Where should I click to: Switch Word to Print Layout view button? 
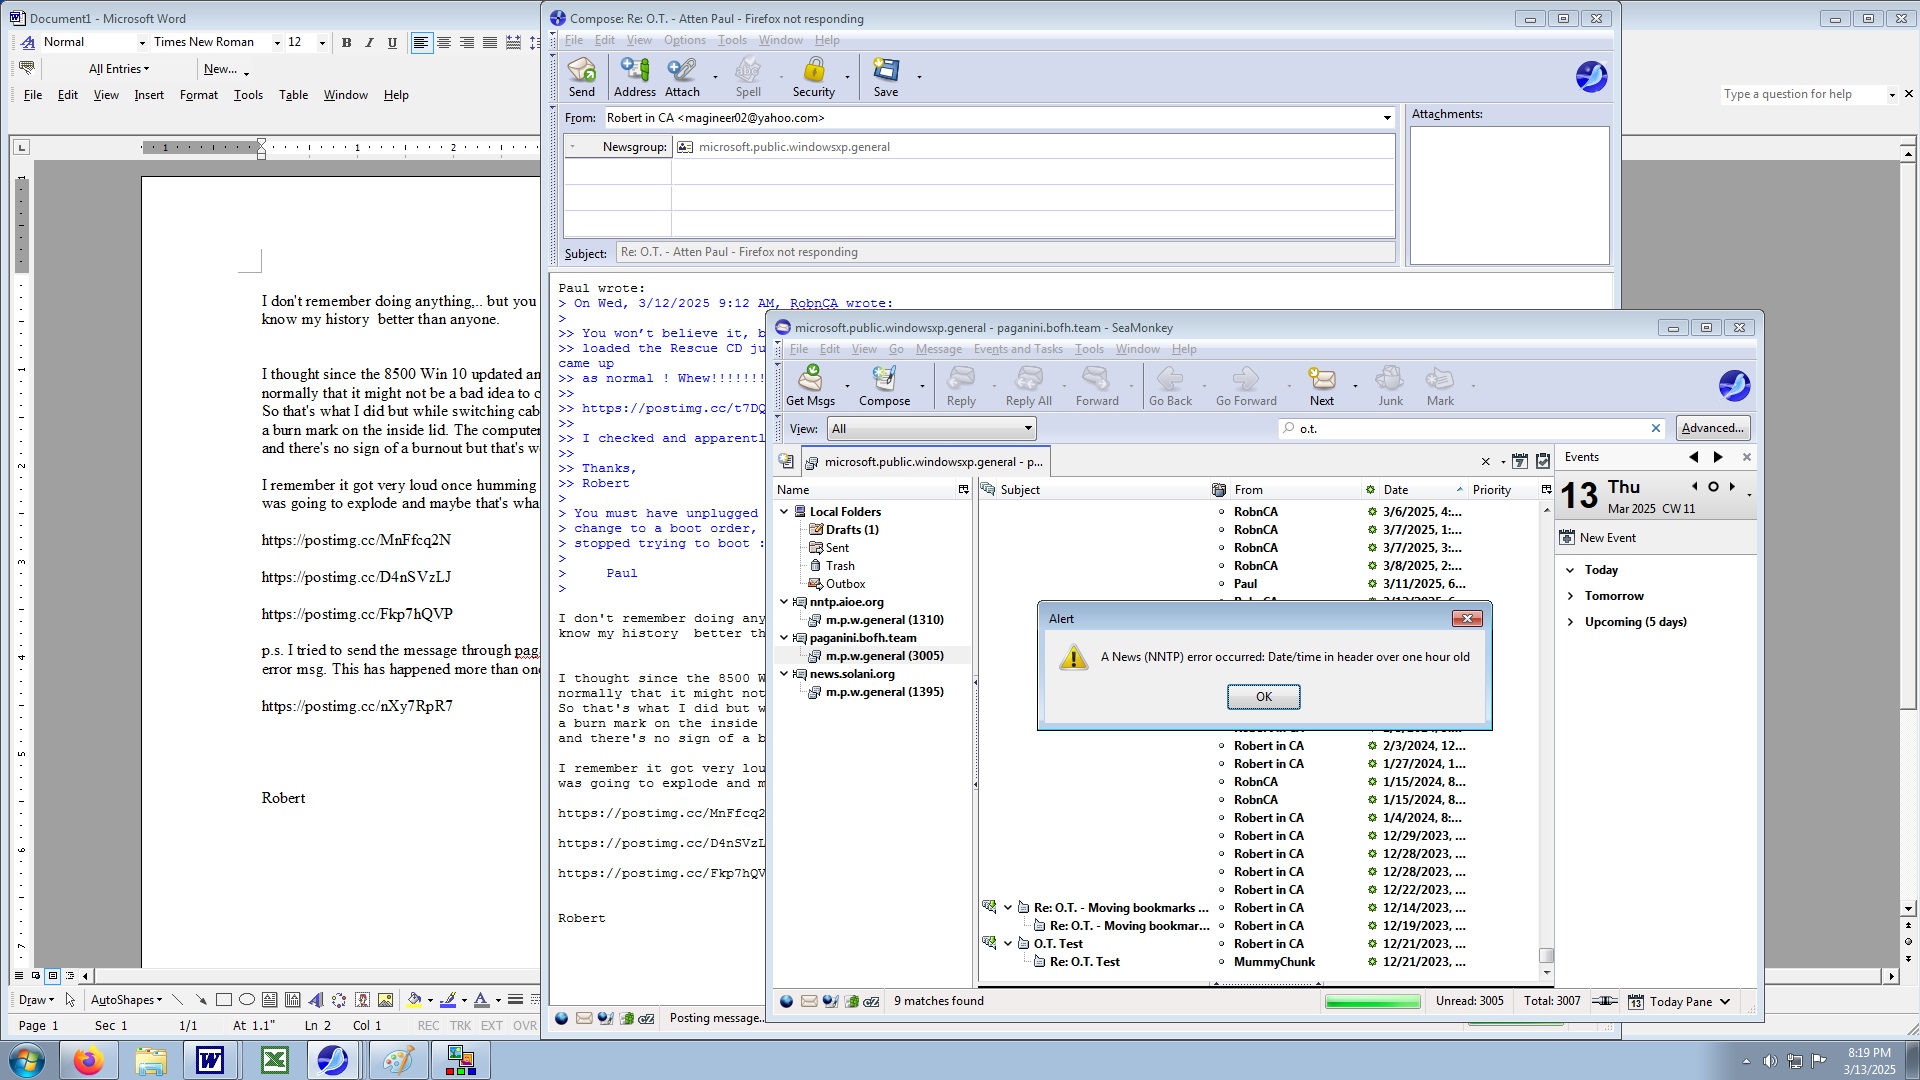tap(53, 975)
